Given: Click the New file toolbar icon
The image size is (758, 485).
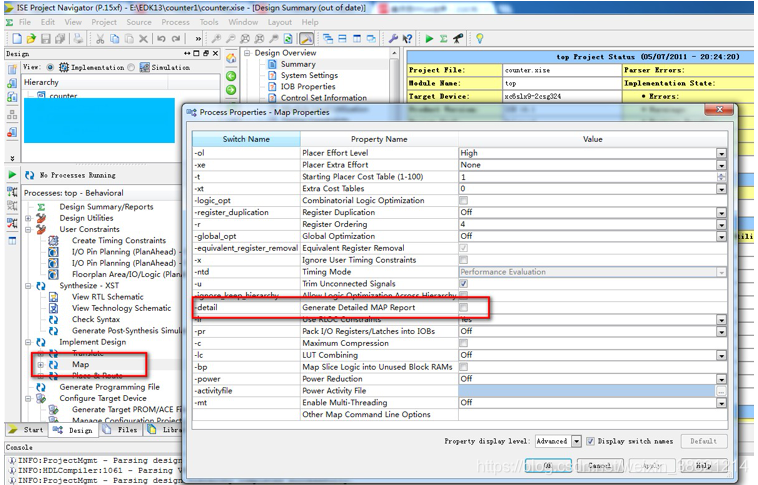Looking at the screenshot, I should 17,39.
